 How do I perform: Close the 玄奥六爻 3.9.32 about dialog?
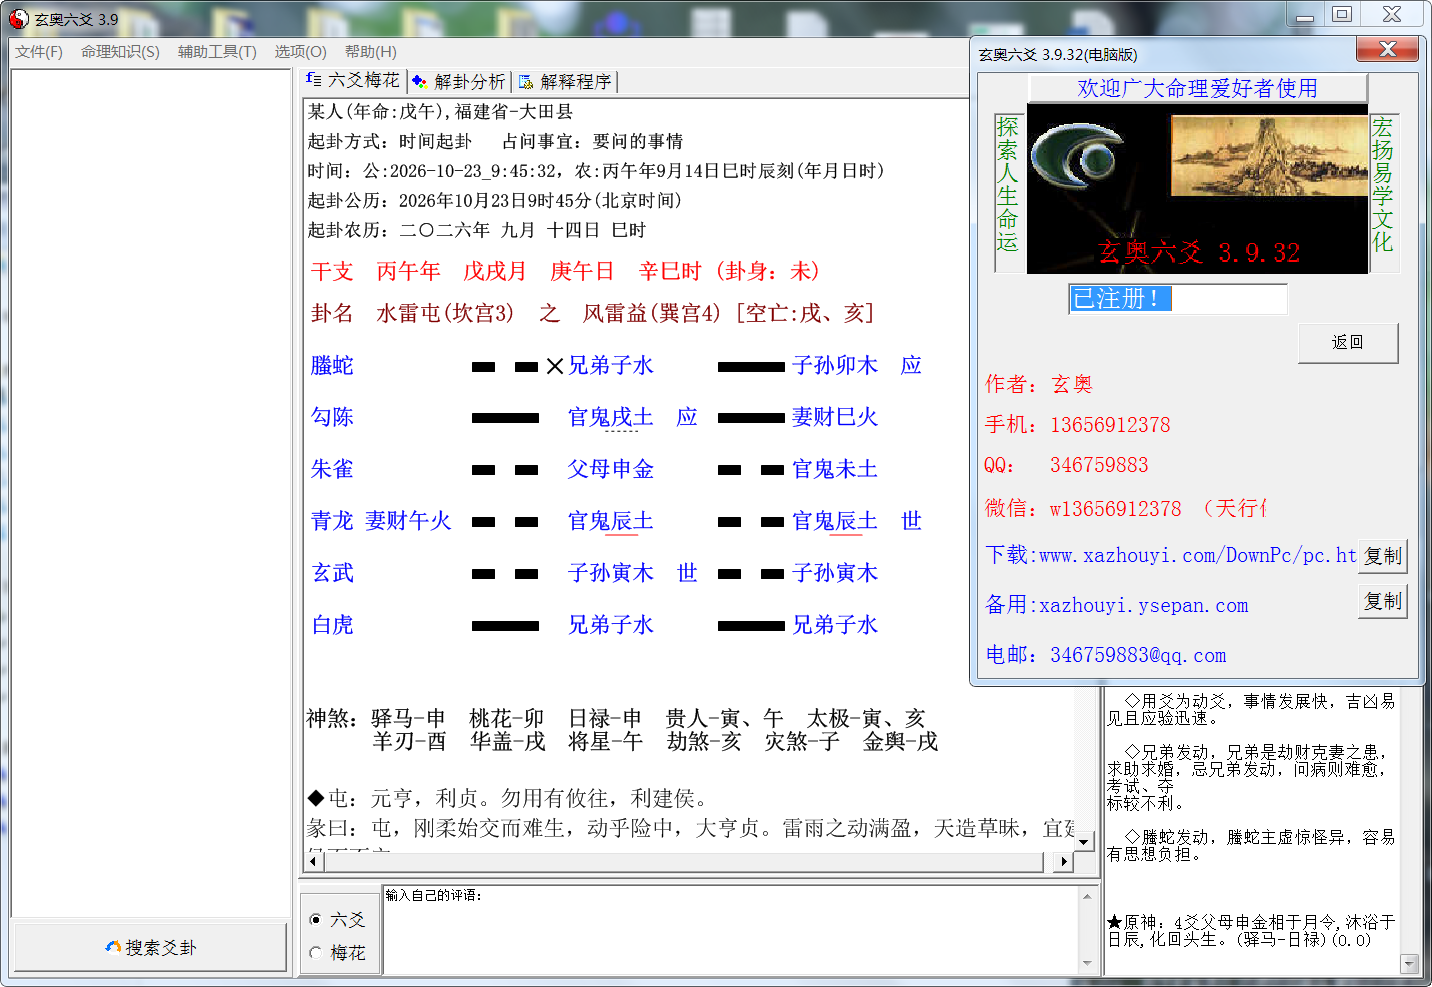point(1388,50)
